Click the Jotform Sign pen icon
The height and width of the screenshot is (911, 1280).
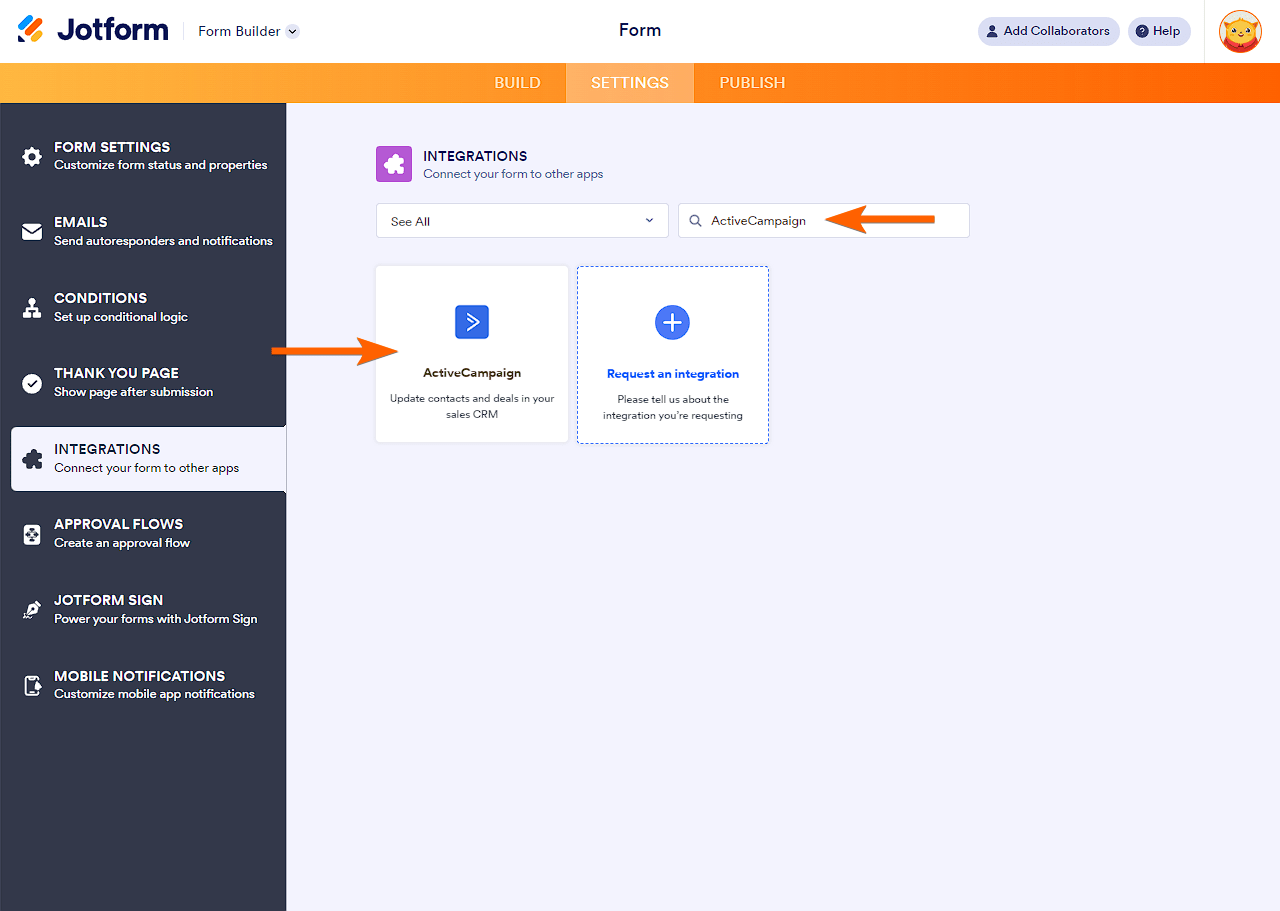pos(32,610)
